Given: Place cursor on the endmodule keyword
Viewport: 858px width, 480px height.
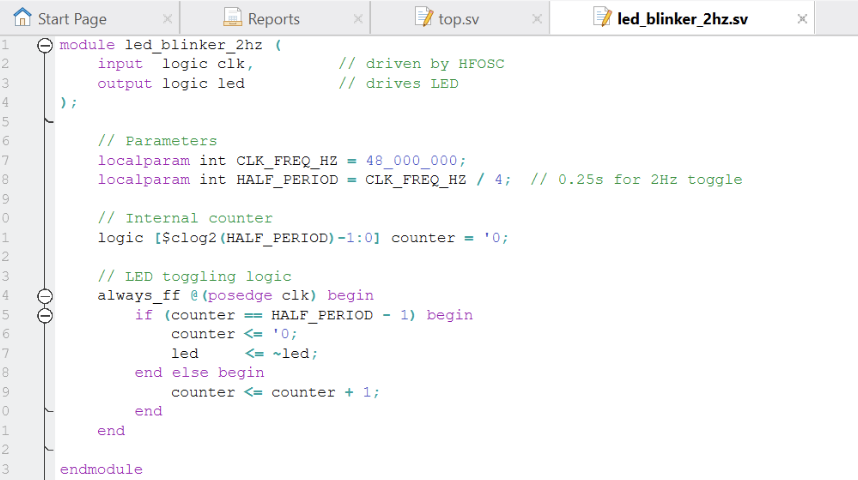Looking at the screenshot, I should [101, 469].
